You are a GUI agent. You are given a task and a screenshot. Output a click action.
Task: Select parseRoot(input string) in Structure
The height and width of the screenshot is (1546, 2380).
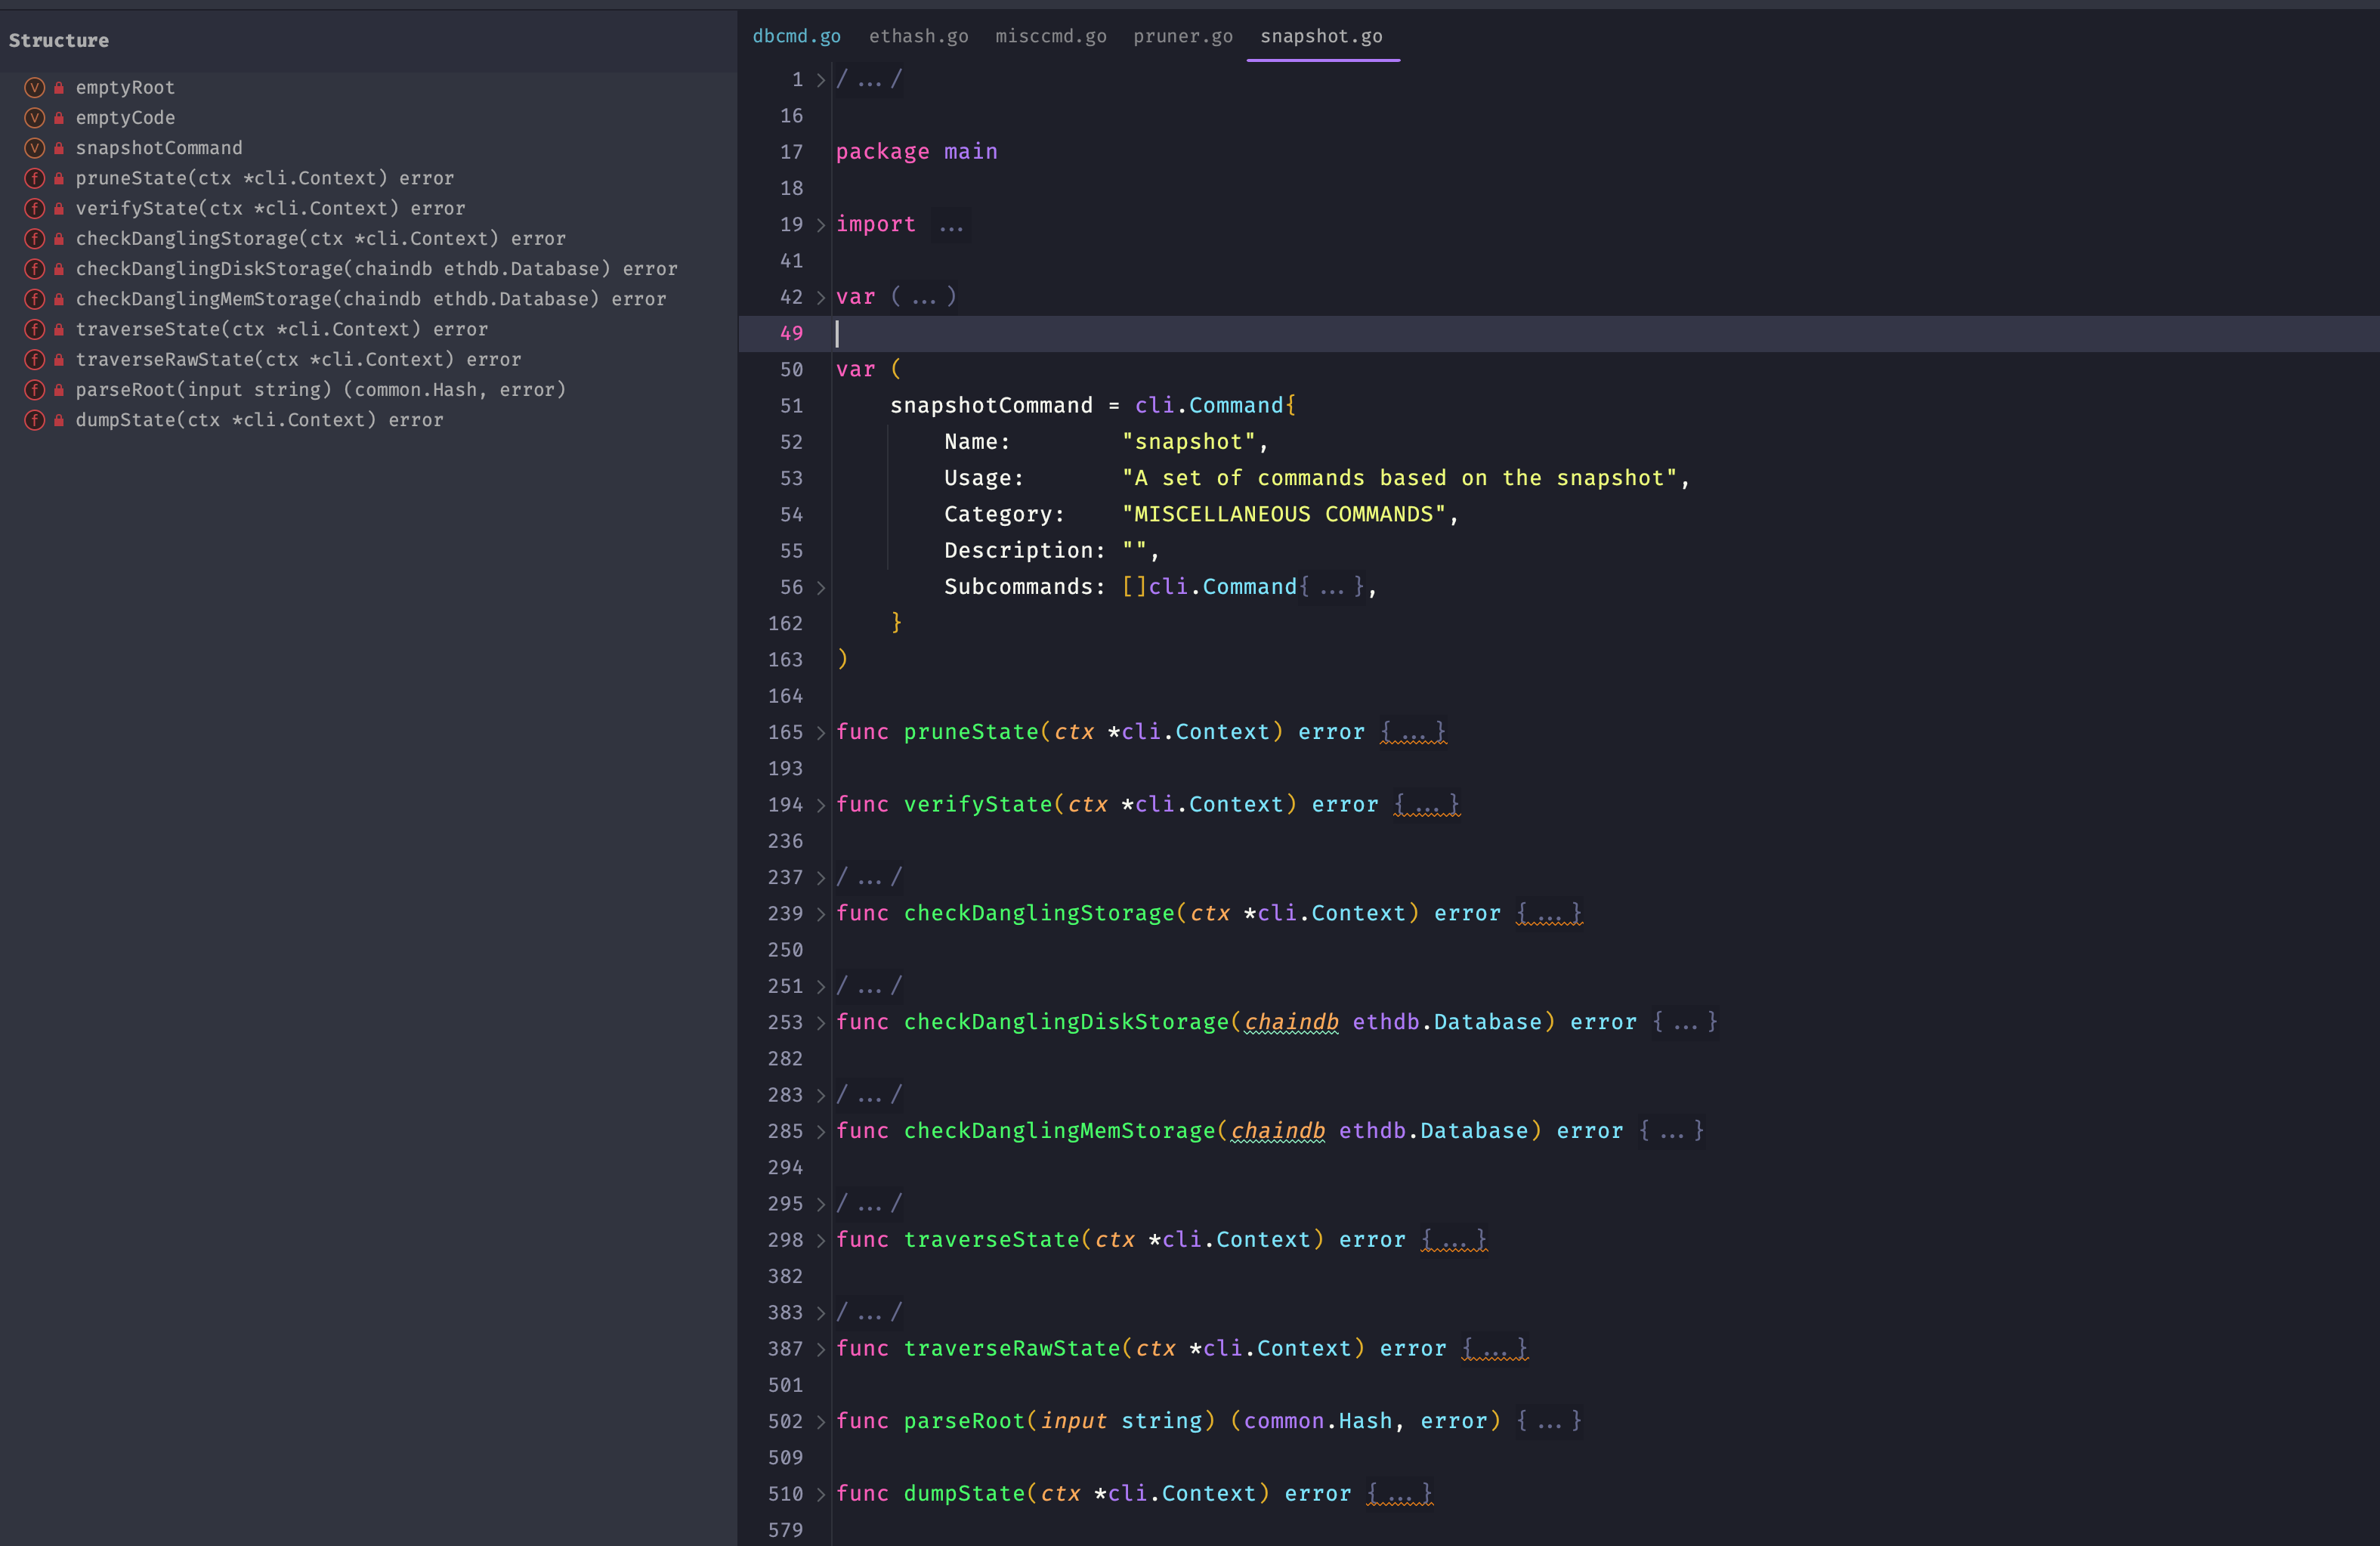[x=321, y=390]
